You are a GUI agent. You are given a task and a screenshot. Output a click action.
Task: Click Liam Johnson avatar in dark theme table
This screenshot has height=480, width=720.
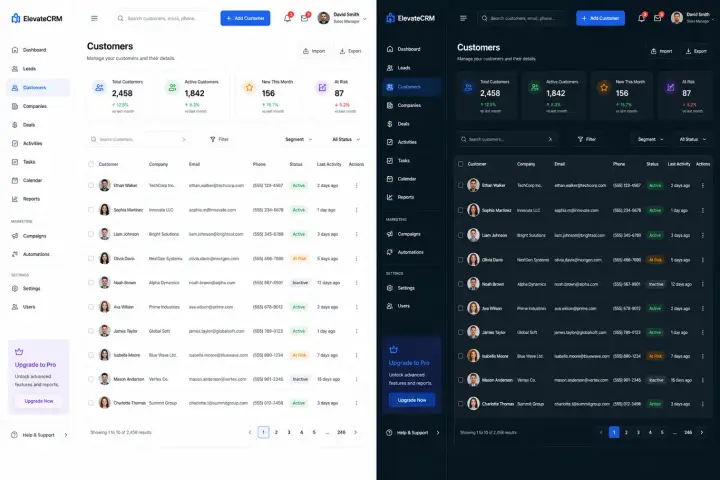point(473,235)
